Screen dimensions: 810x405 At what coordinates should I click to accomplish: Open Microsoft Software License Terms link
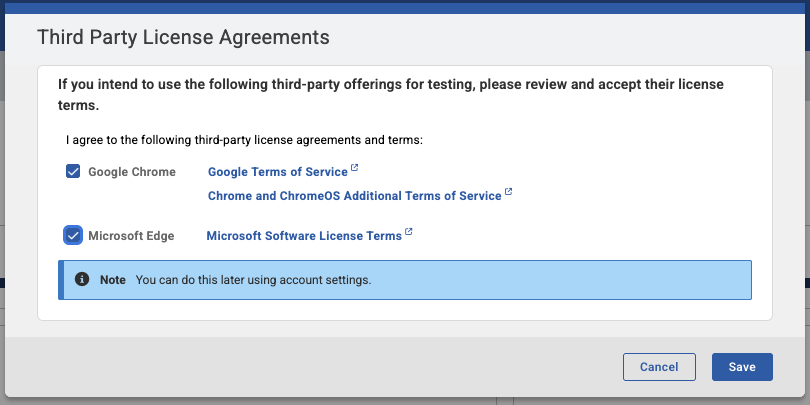[304, 236]
